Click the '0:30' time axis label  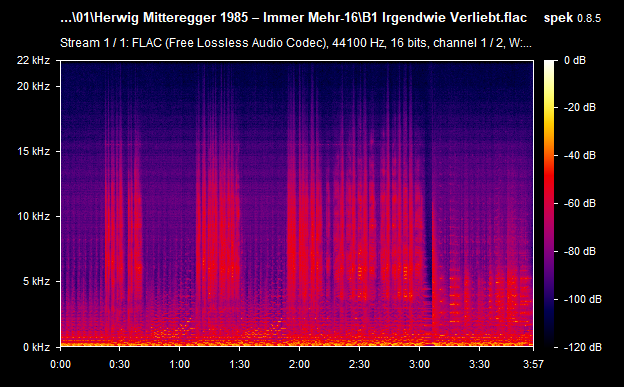(x=119, y=364)
